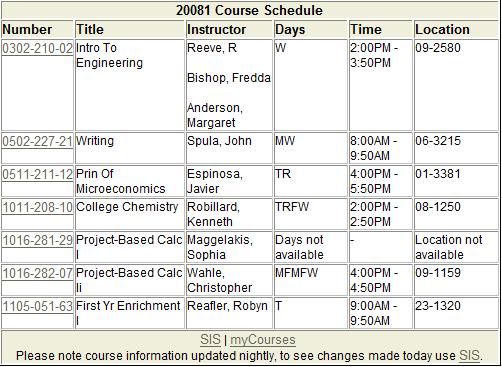Open course link 1011-208-10

(37, 207)
